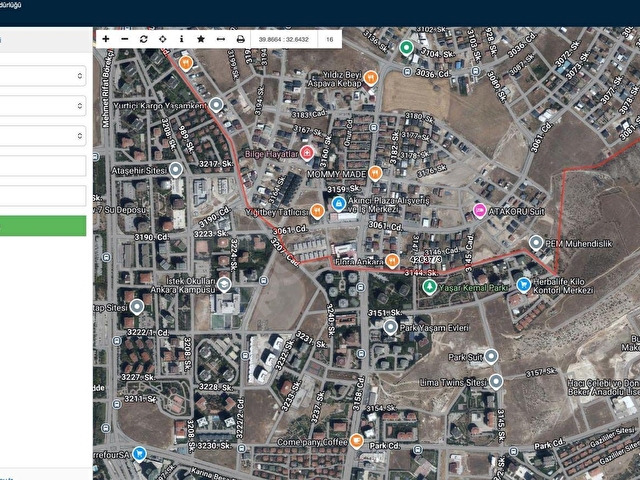Click the 3228. Sk. street label

pos(216,387)
